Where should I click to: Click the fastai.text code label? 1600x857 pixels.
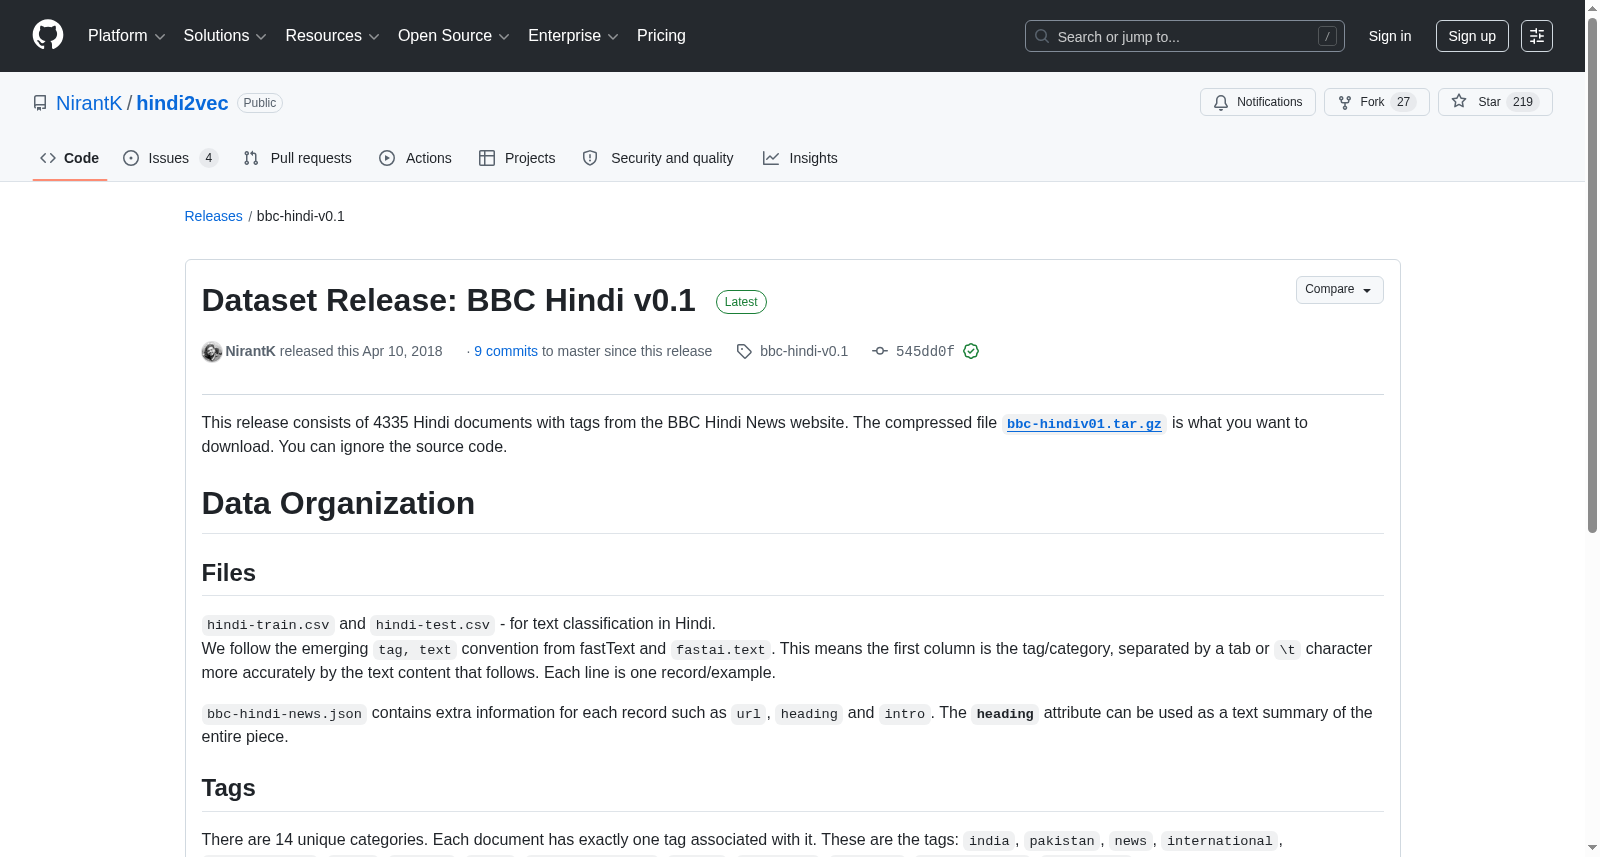[720, 650]
